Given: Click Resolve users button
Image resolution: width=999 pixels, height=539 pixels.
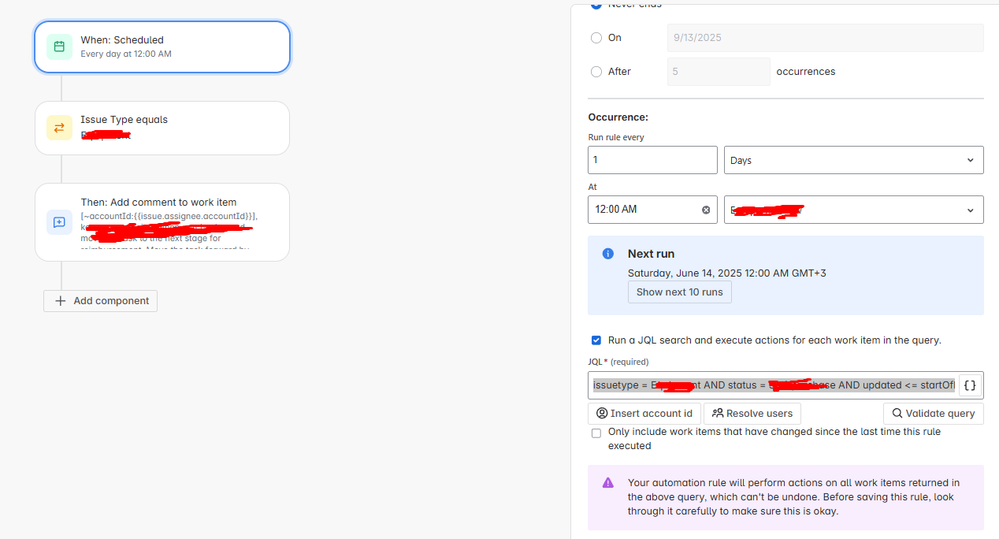Looking at the screenshot, I should click(x=752, y=413).
